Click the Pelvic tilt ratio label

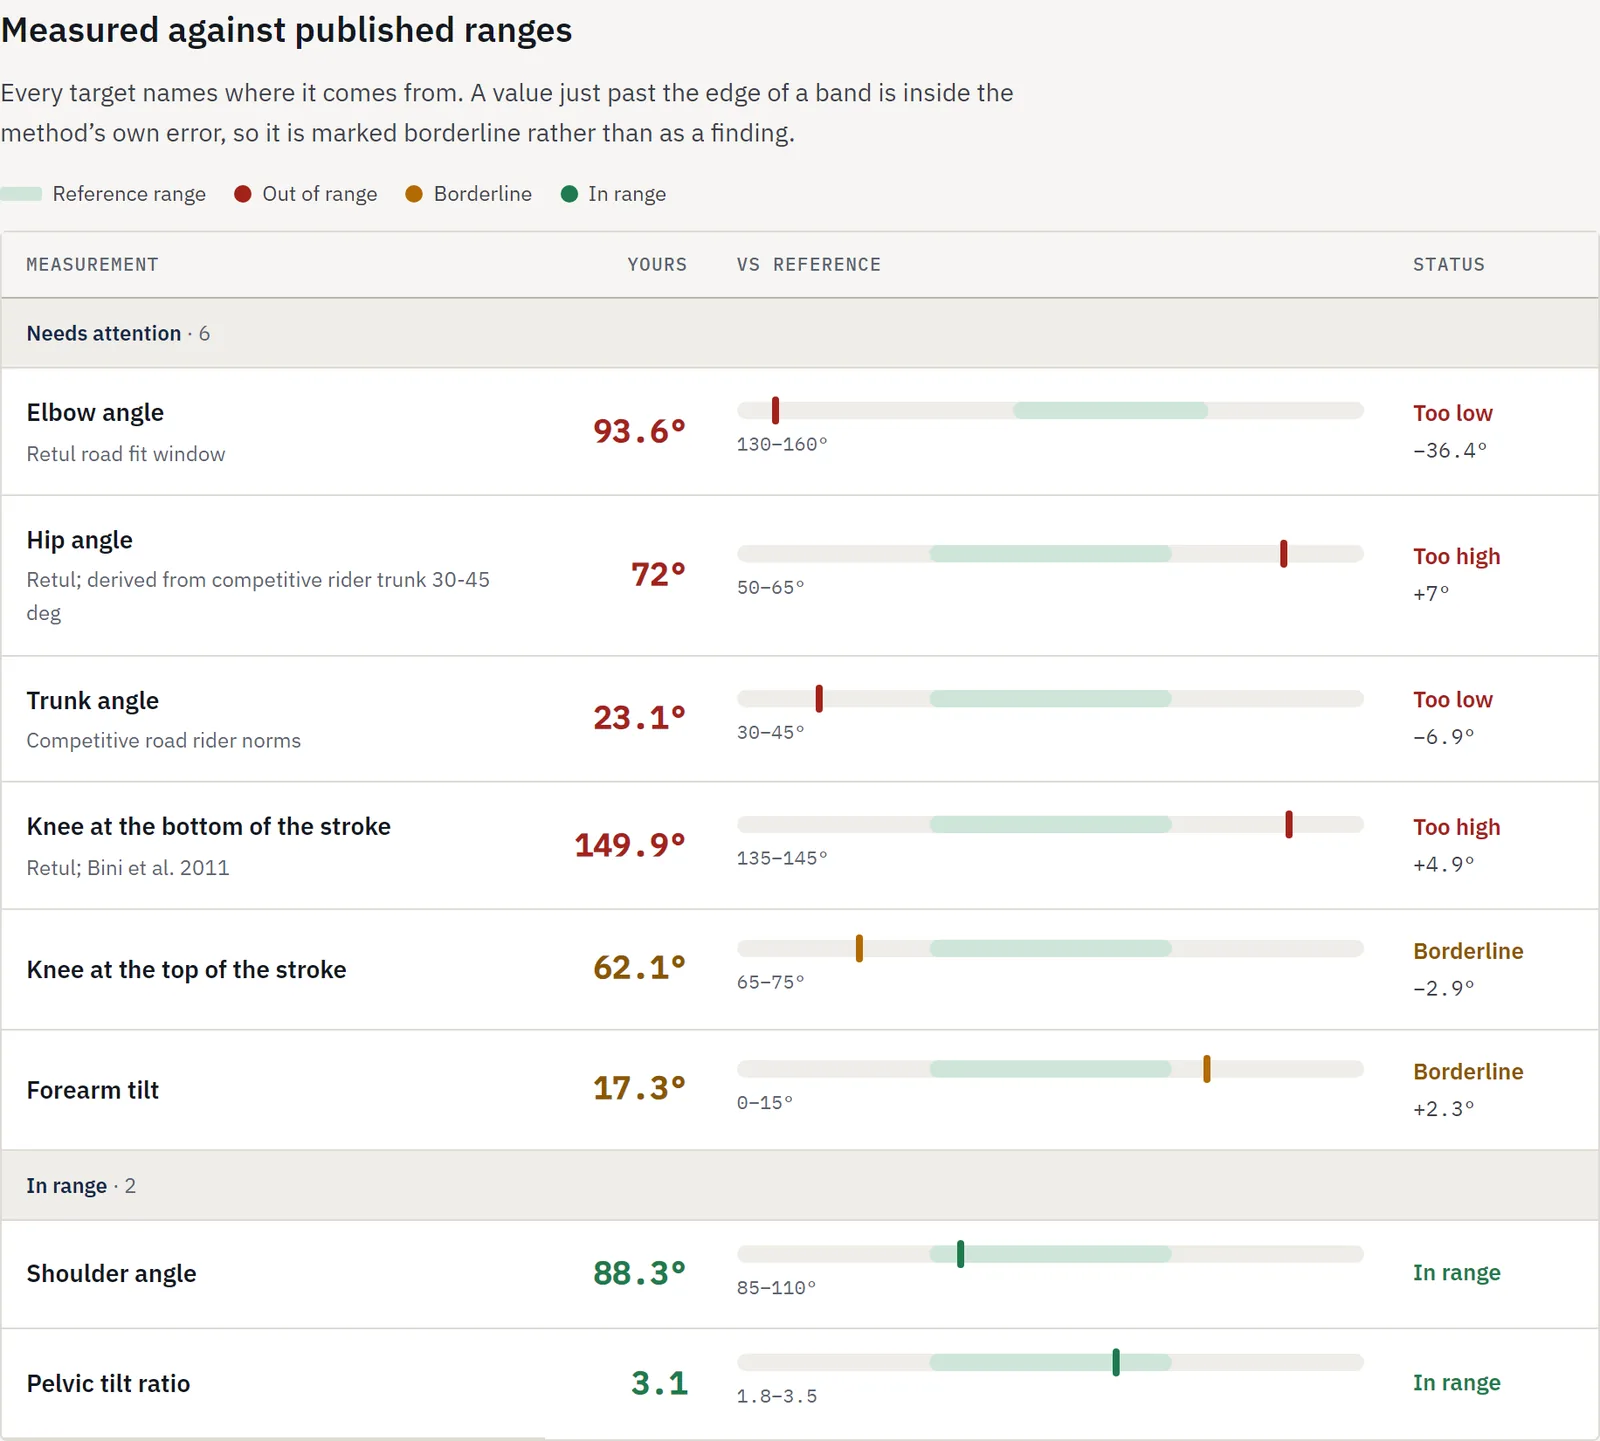(108, 1384)
